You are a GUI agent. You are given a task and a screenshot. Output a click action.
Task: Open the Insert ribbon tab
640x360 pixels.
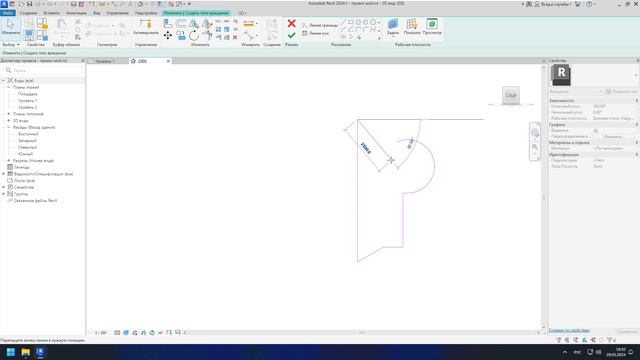click(x=51, y=13)
